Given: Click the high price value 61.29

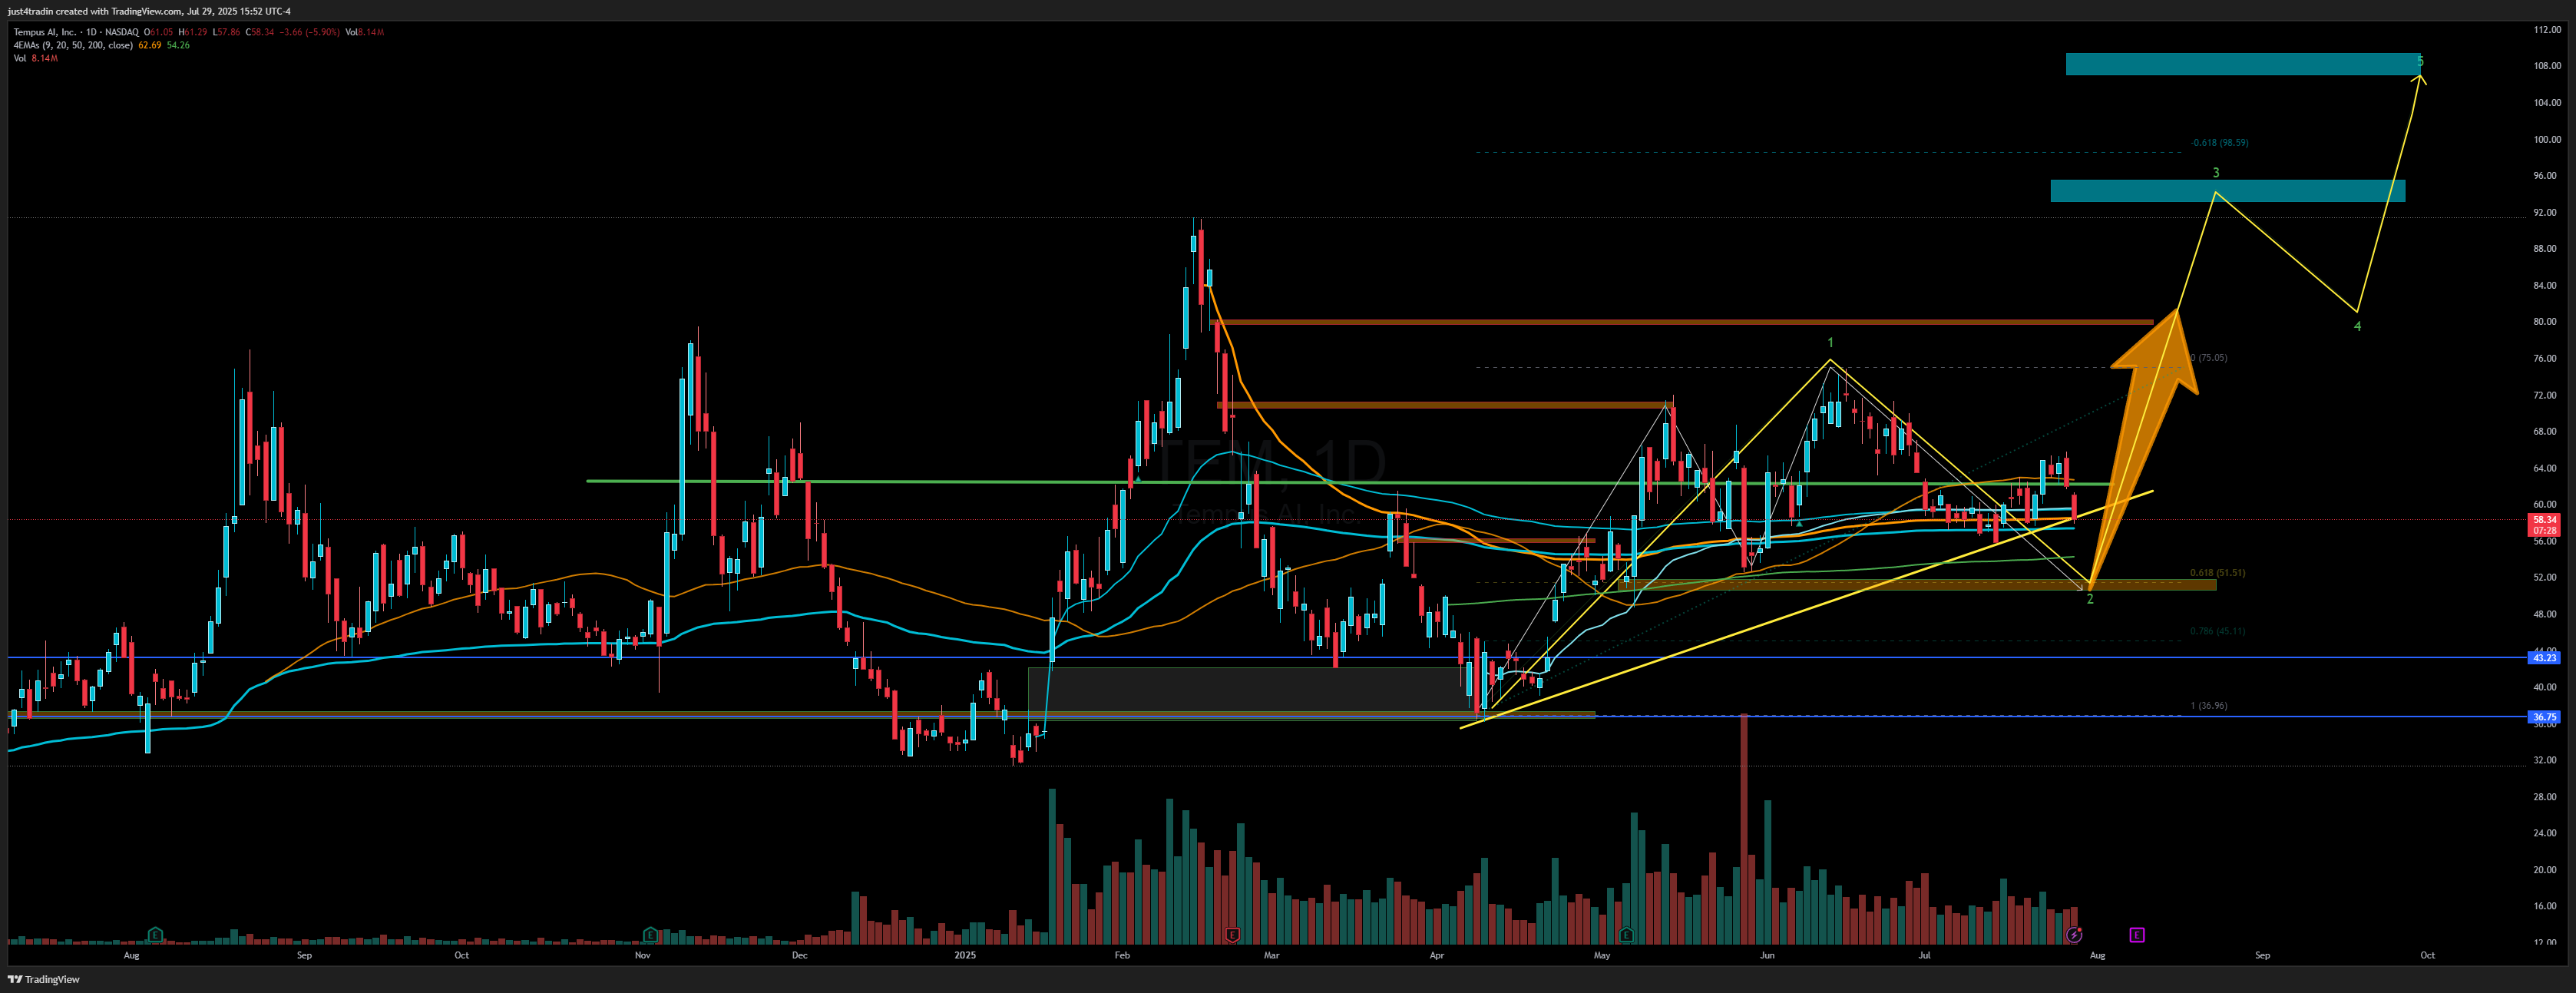Looking at the screenshot, I should tap(196, 32).
